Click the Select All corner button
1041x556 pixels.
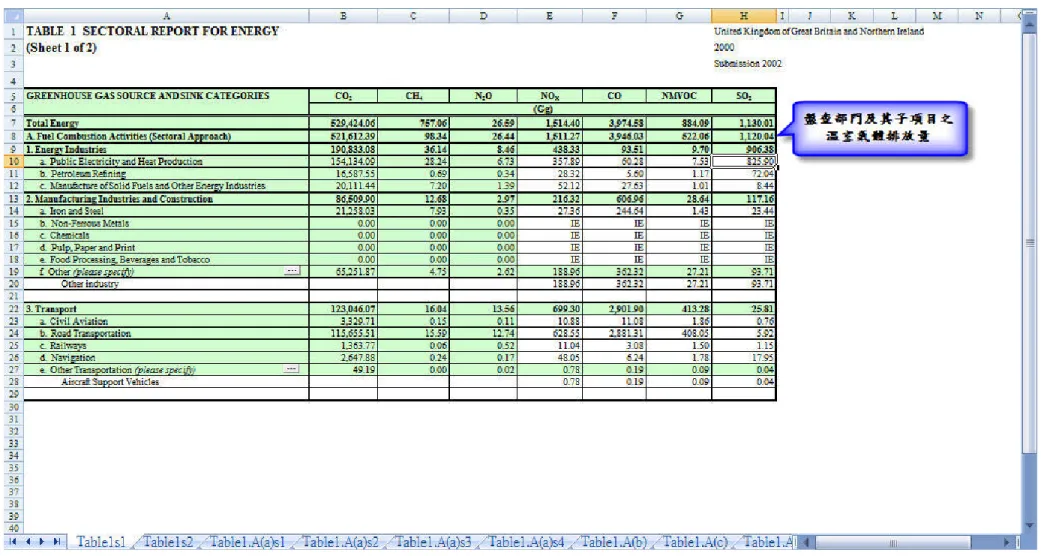tap(13, 16)
